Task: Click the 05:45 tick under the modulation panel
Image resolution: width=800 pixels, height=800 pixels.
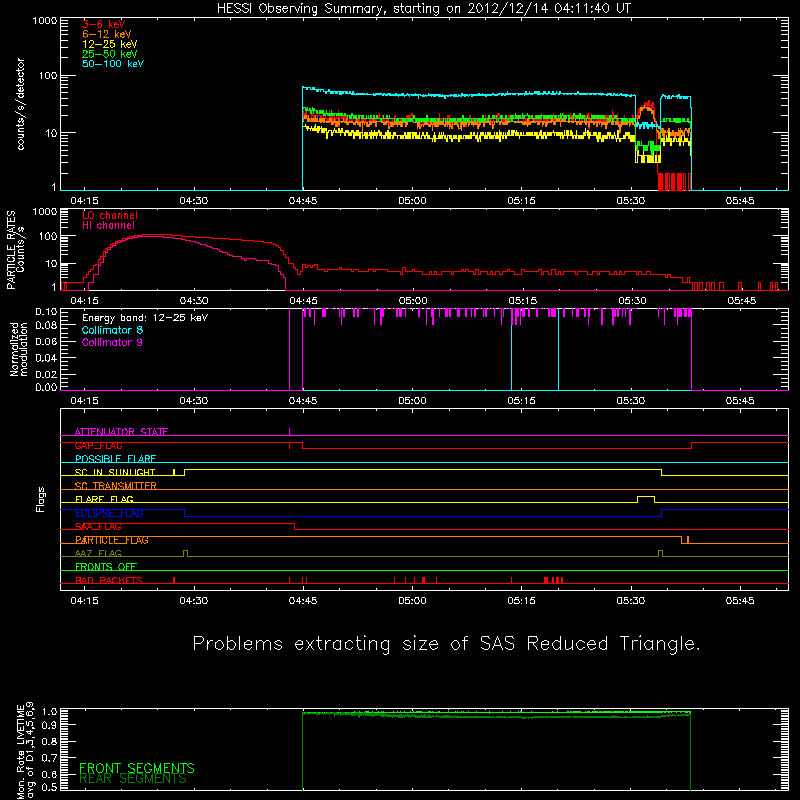Action: (740, 401)
